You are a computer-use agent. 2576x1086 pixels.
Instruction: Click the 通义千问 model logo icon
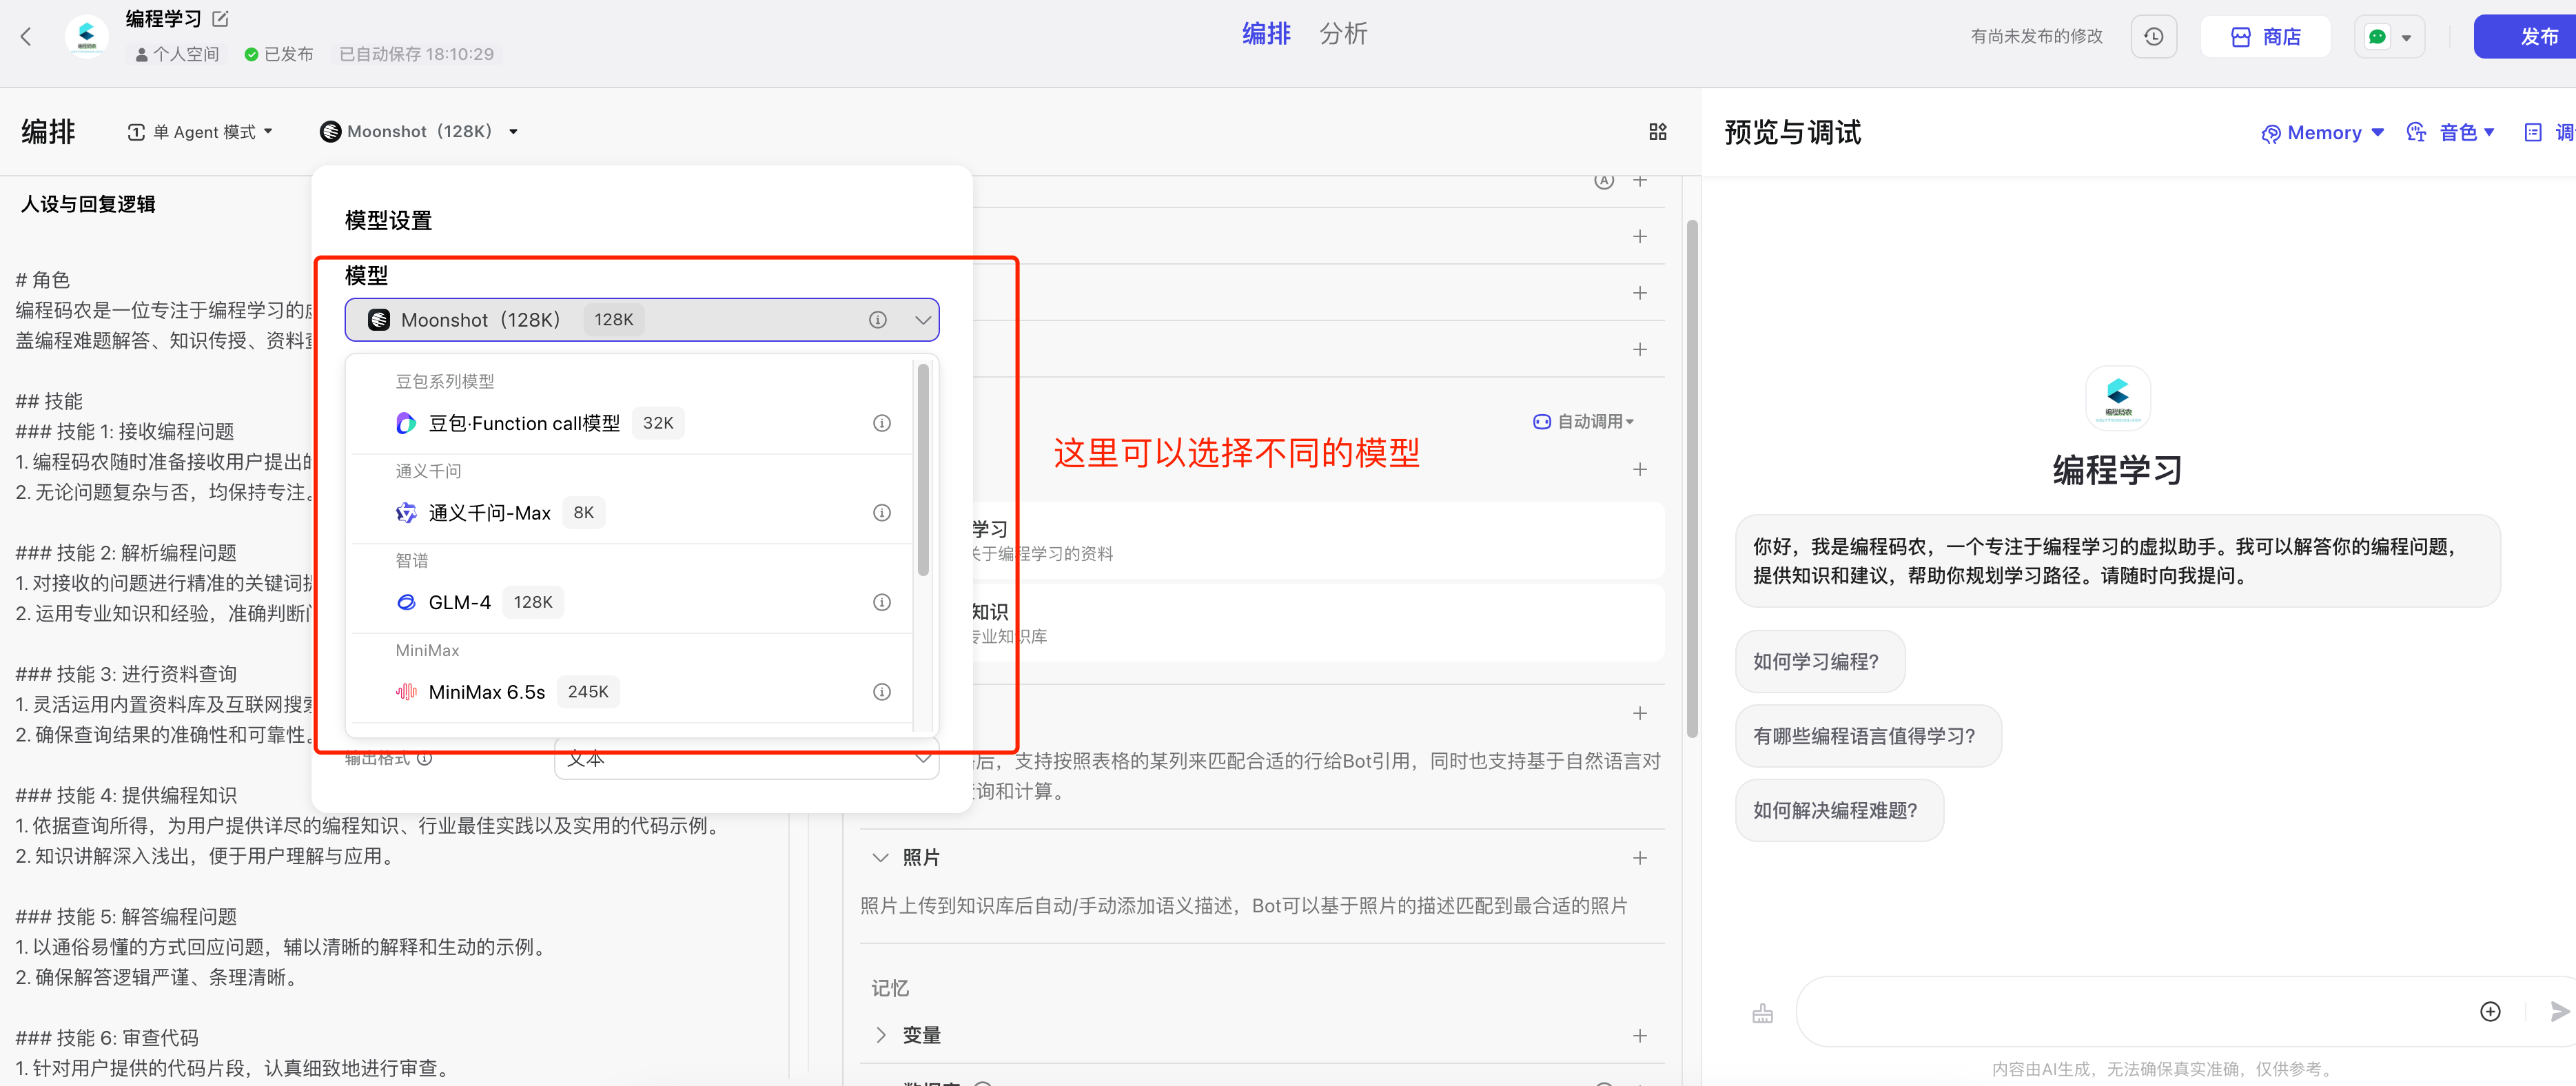pos(405,513)
